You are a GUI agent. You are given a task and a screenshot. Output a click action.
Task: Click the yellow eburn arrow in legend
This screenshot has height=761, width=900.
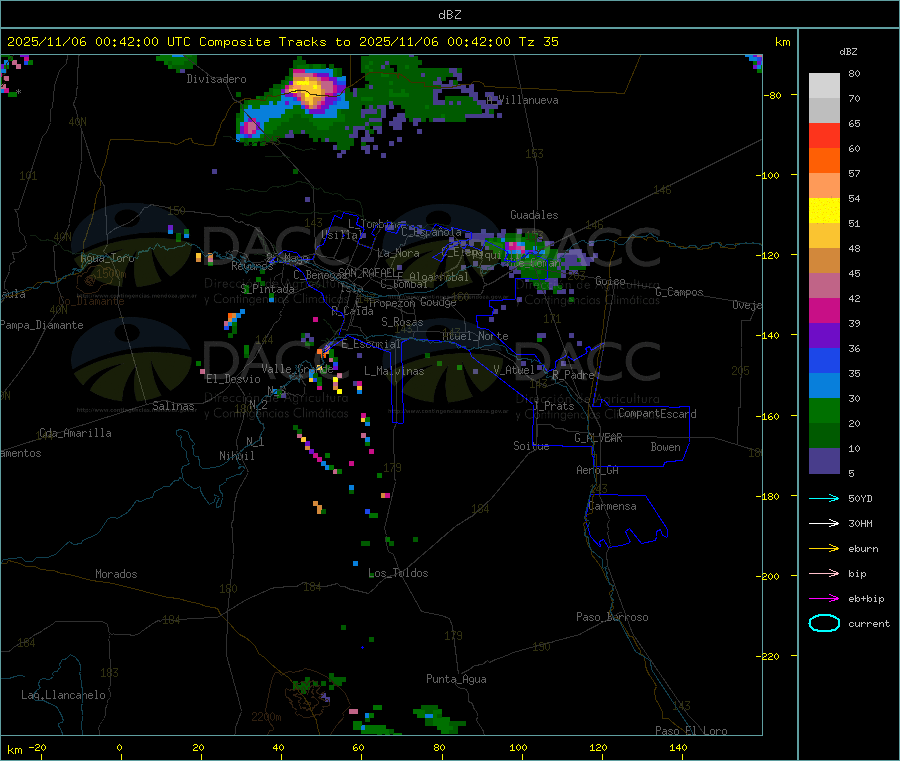[x=824, y=549]
